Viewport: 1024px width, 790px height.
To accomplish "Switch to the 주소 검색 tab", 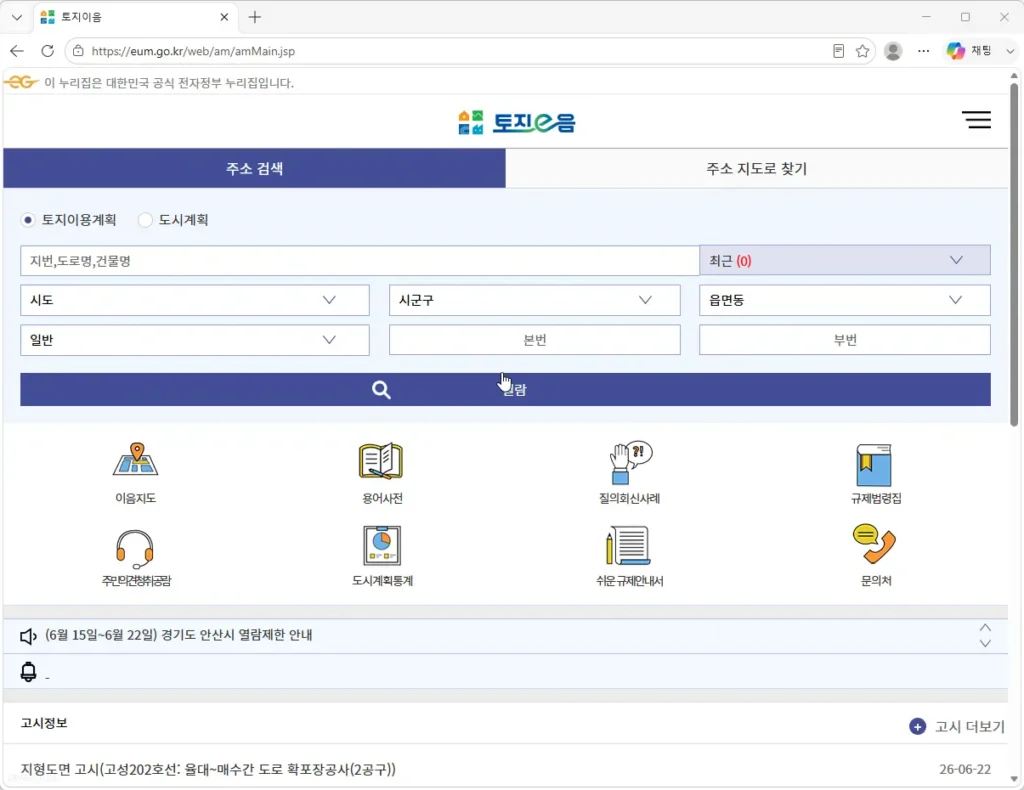I will point(254,168).
